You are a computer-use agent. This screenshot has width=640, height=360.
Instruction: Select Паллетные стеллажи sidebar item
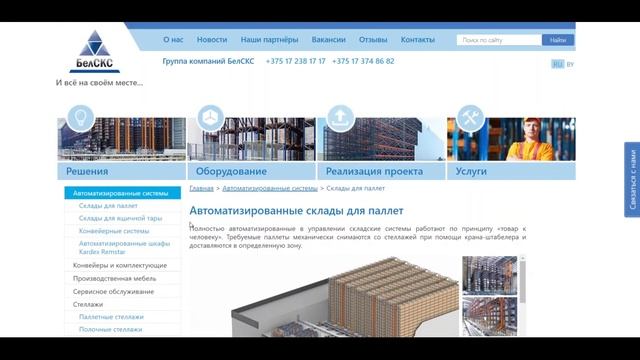111,317
